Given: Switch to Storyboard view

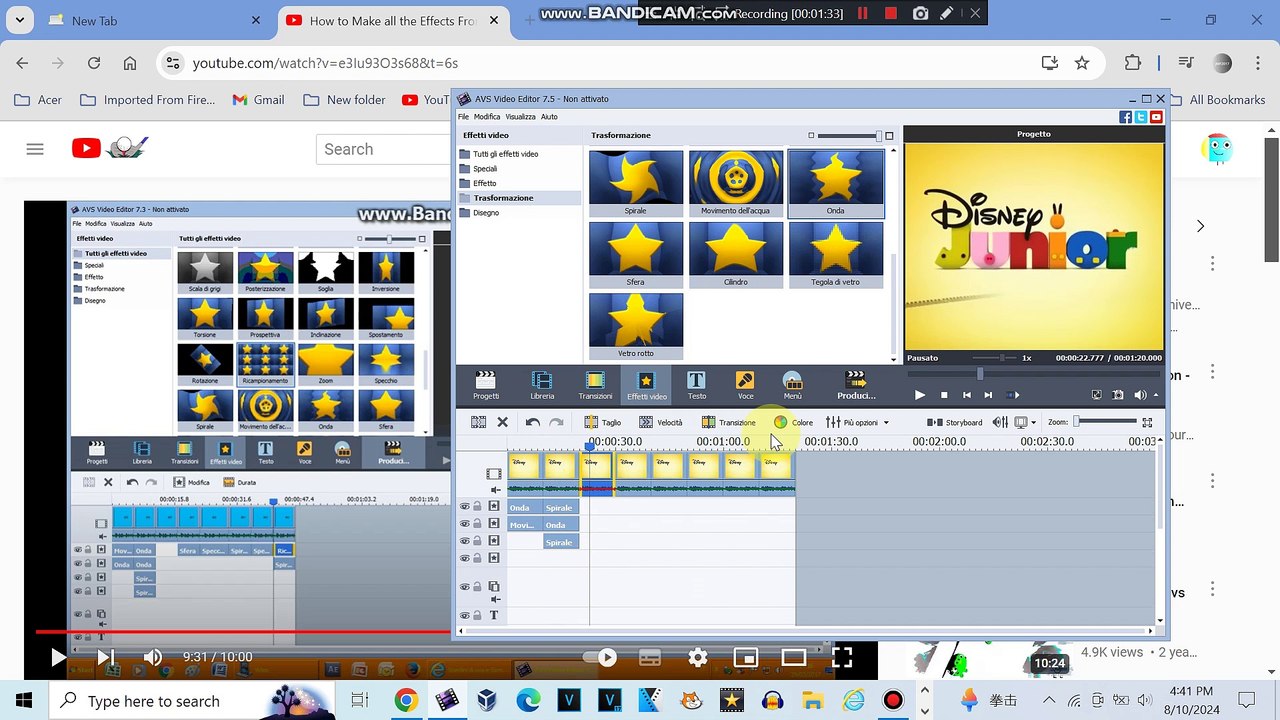Looking at the screenshot, I should coord(955,422).
